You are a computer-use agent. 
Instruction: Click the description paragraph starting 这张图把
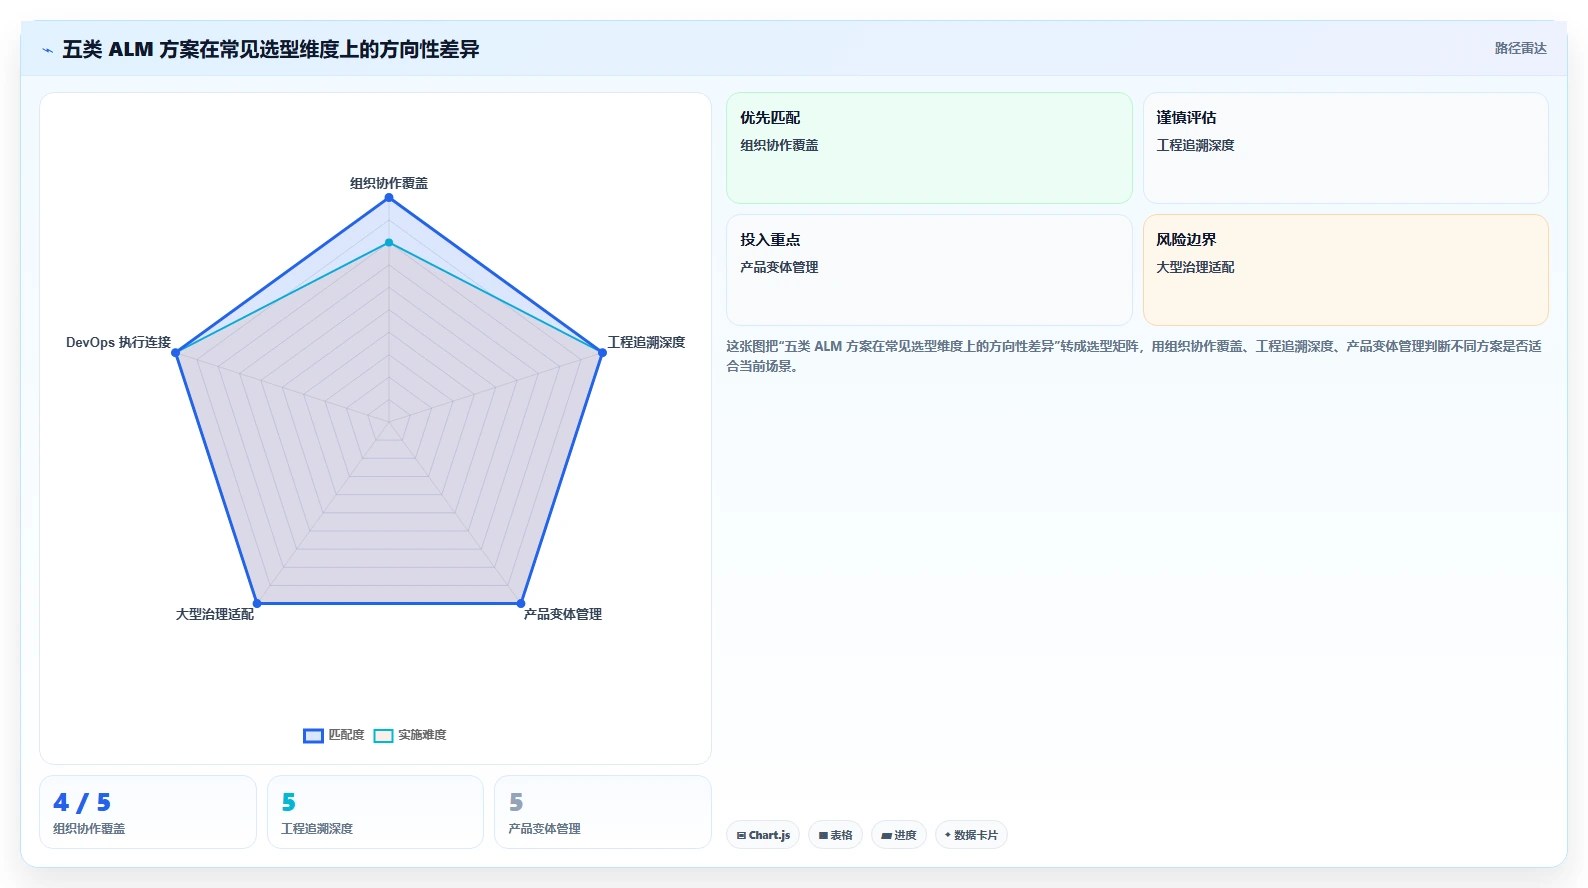[1134, 356]
